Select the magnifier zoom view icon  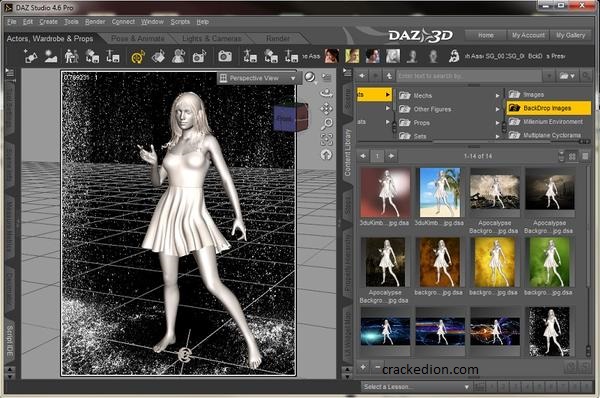point(326,124)
